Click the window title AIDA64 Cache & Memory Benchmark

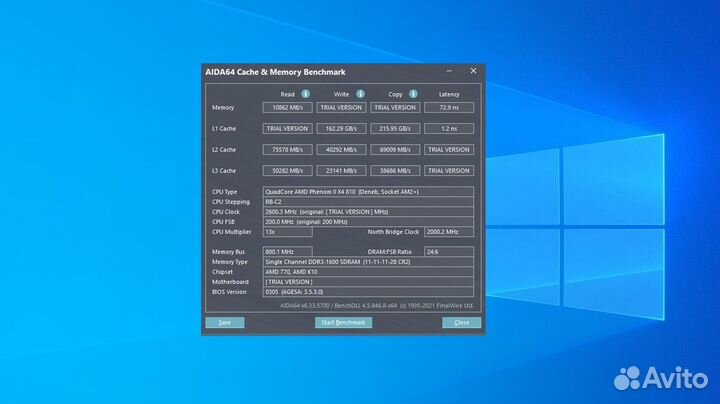275,72
